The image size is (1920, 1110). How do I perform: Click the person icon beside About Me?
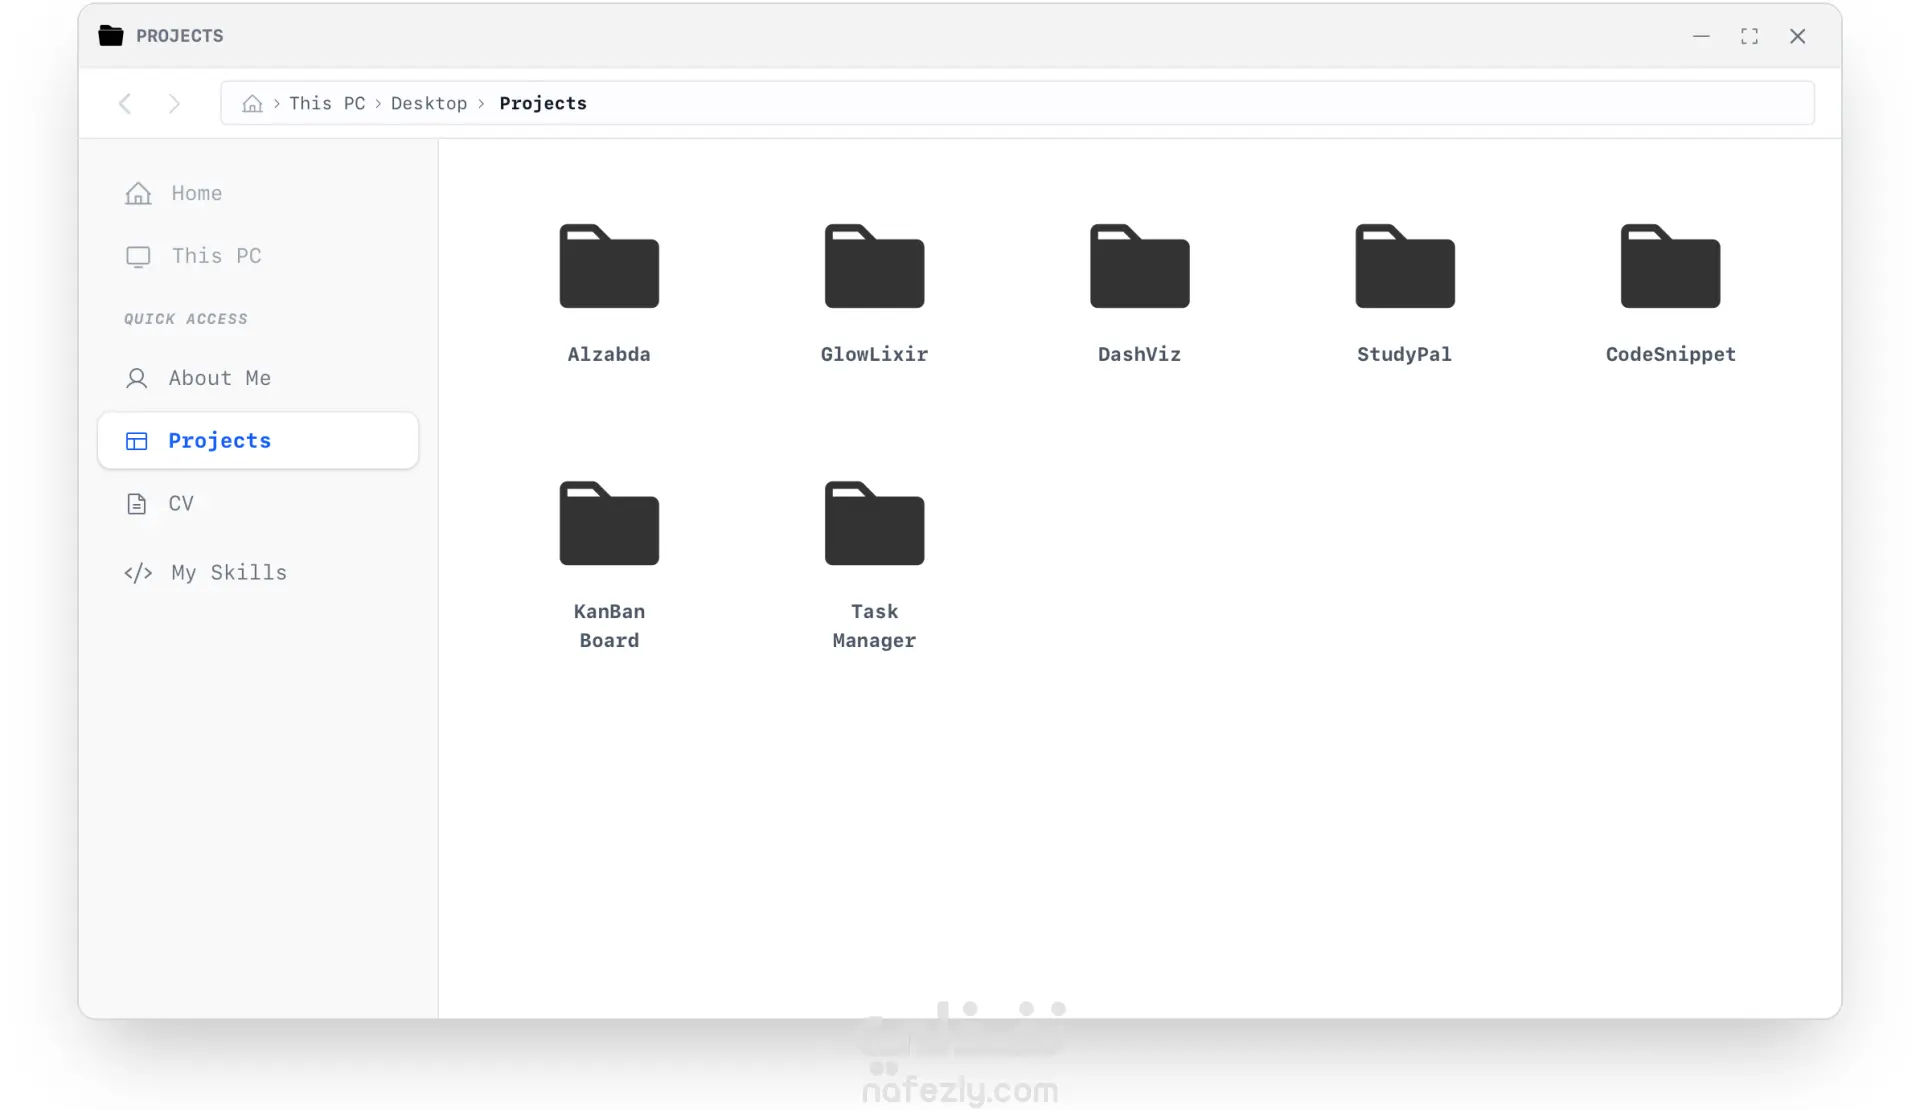pos(136,378)
